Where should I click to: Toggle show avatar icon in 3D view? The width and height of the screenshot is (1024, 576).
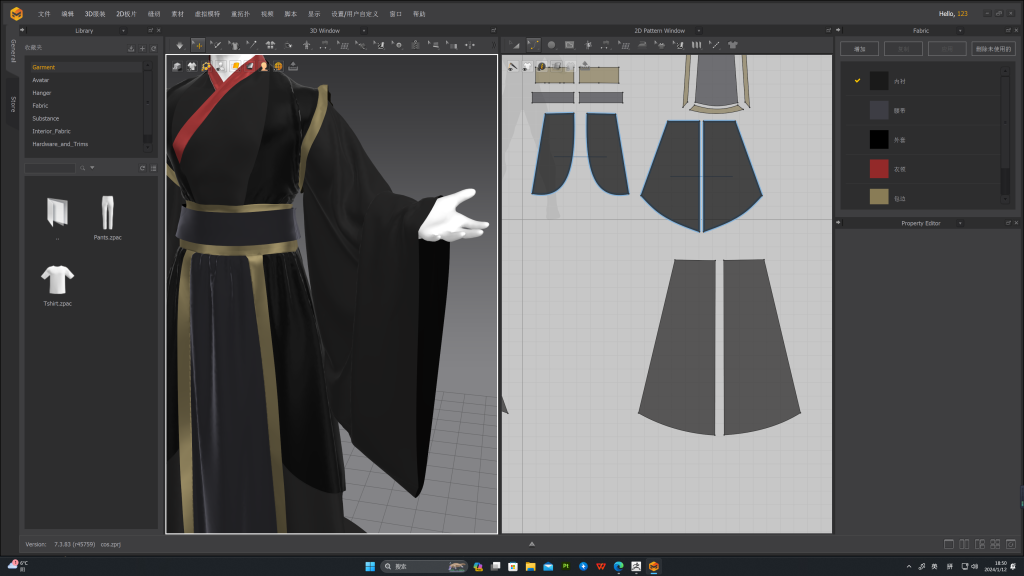pos(264,67)
